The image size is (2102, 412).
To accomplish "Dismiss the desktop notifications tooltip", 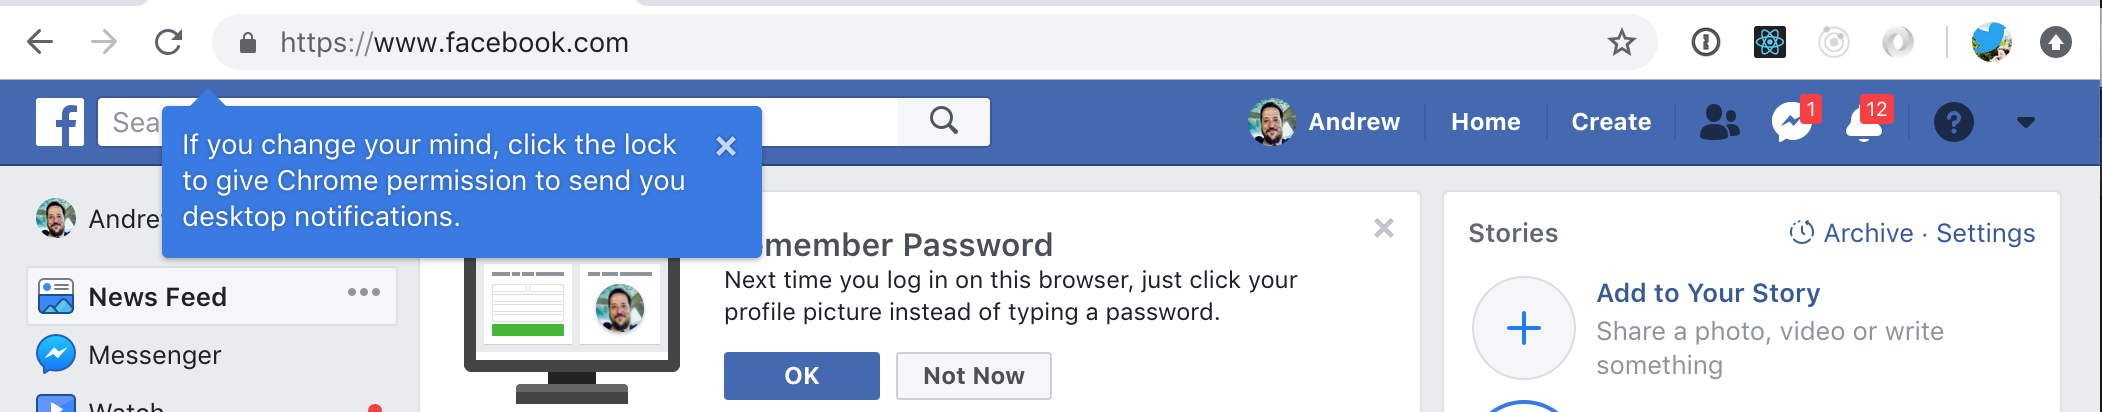I will (x=726, y=146).
